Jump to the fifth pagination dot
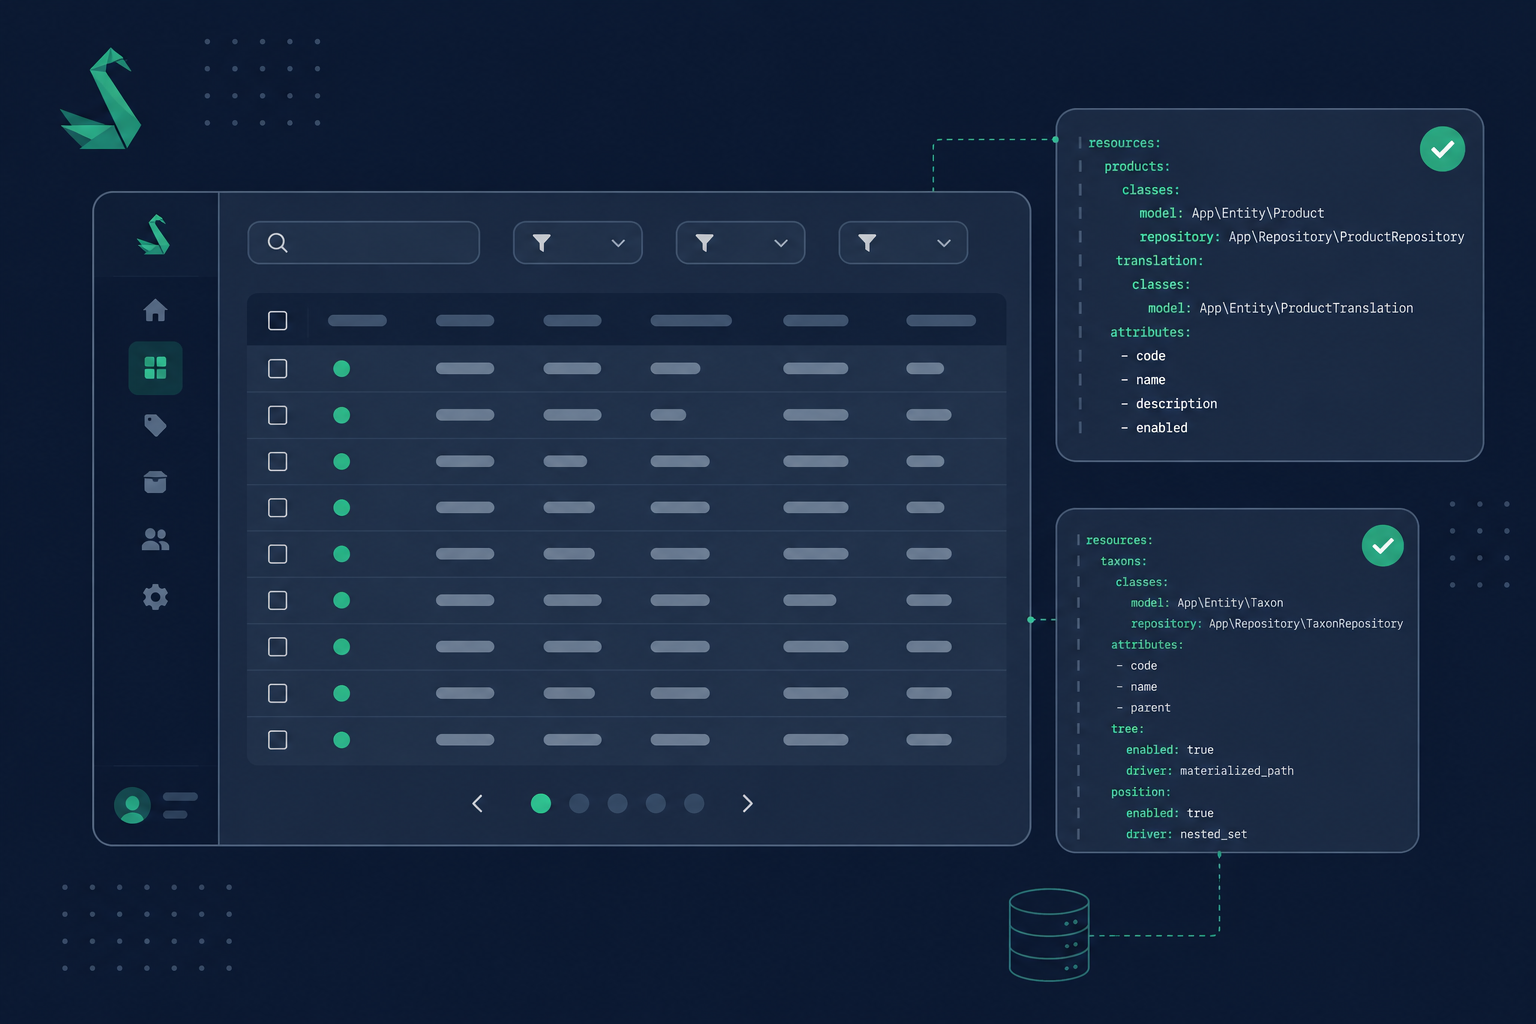 pyautogui.click(x=694, y=803)
